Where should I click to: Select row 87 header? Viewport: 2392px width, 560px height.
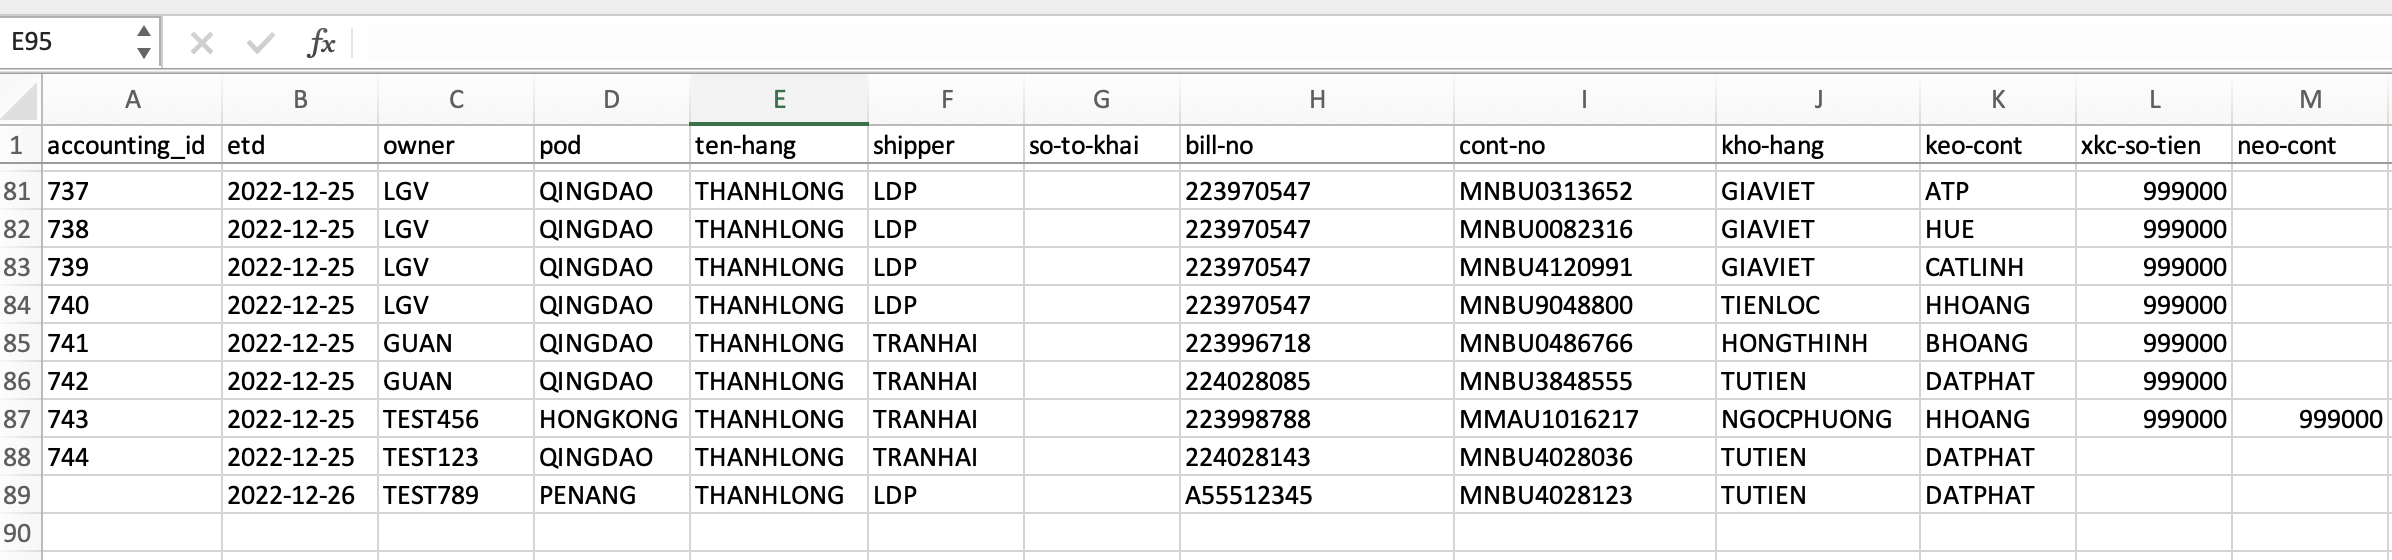[x=18, y=419]
